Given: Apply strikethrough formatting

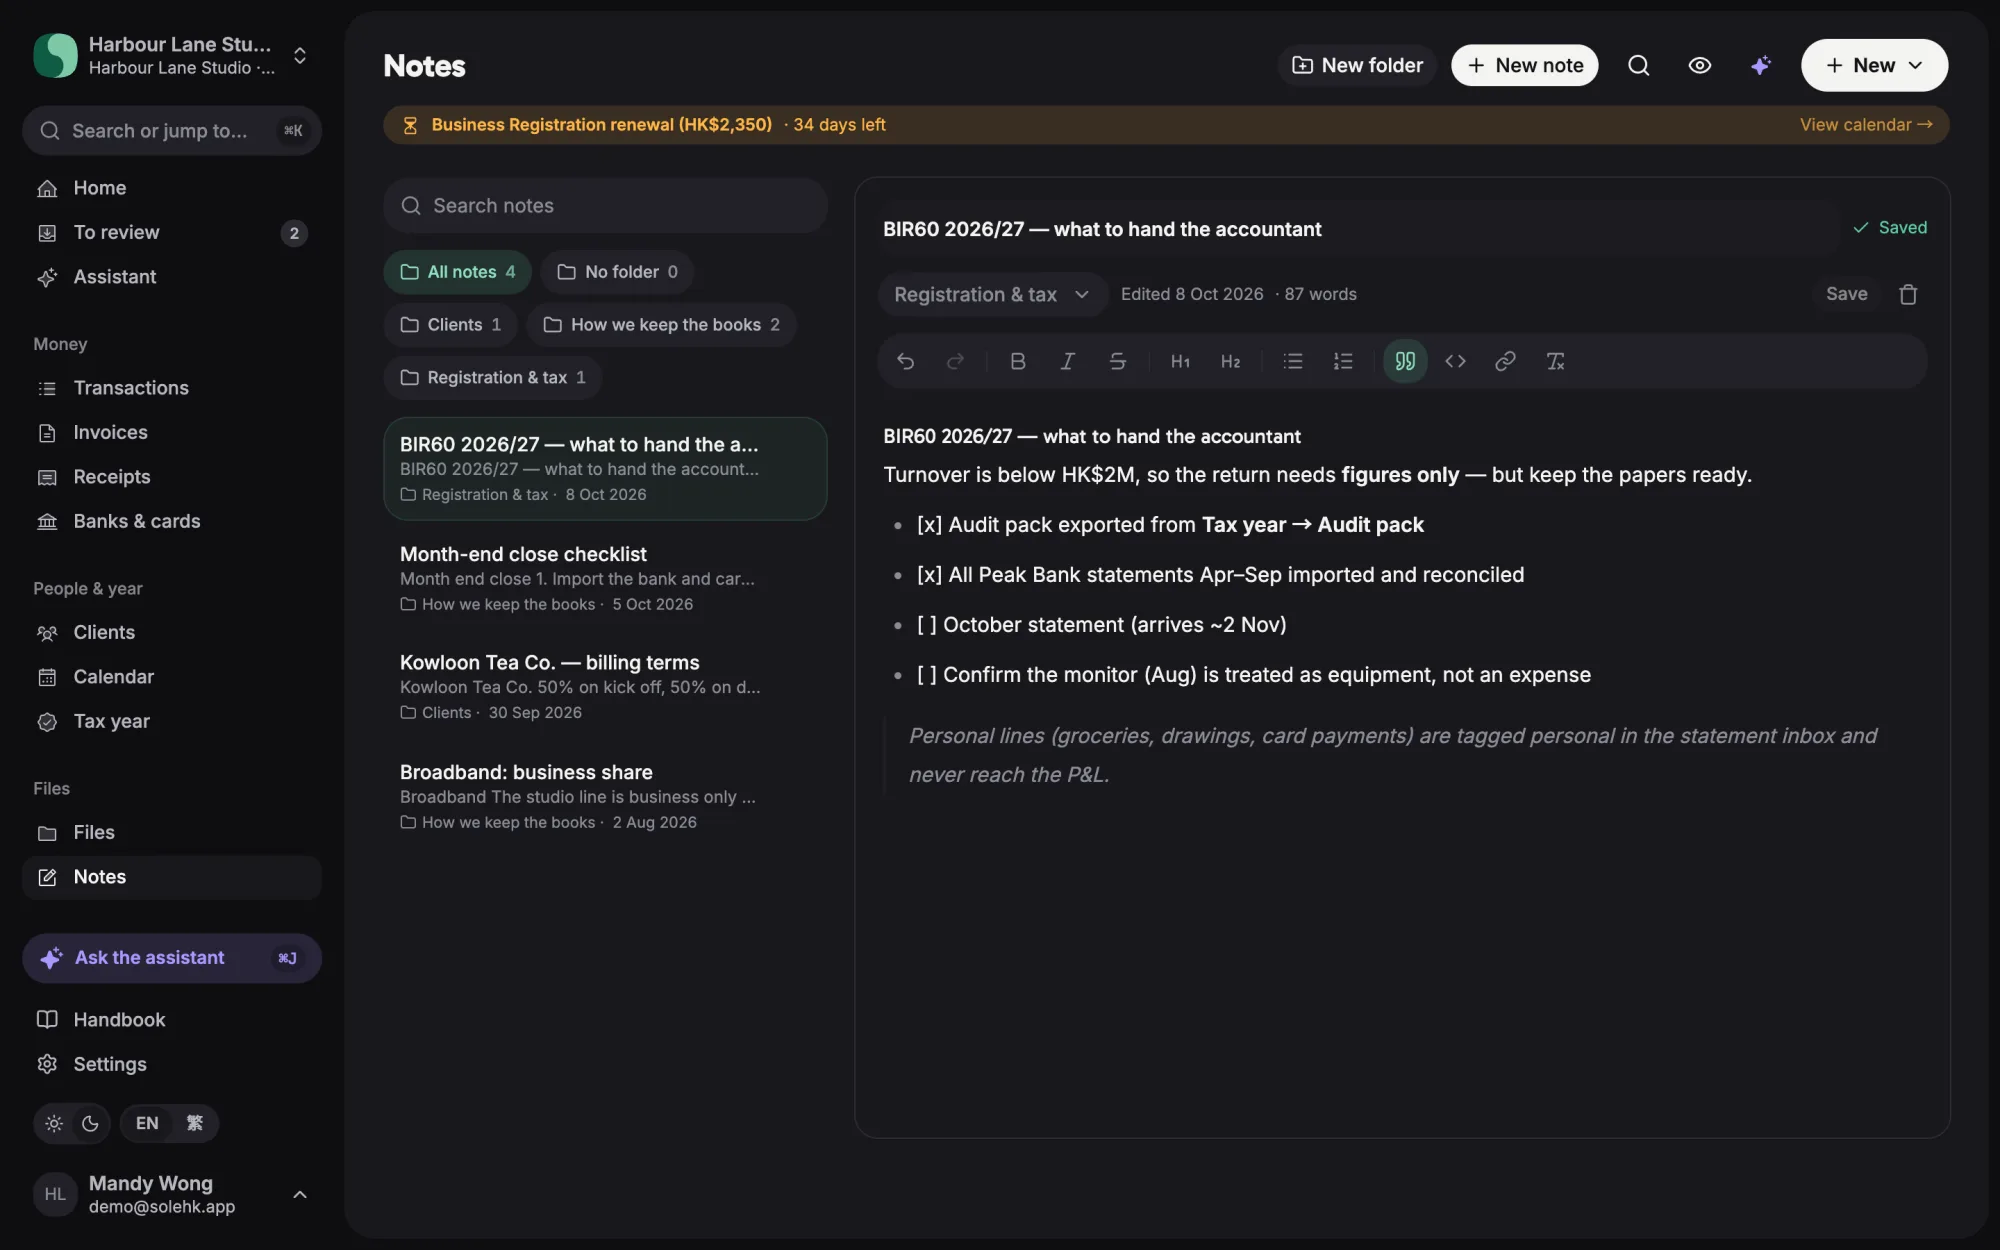Looking at the screenshot, I should coord(1117,361).
